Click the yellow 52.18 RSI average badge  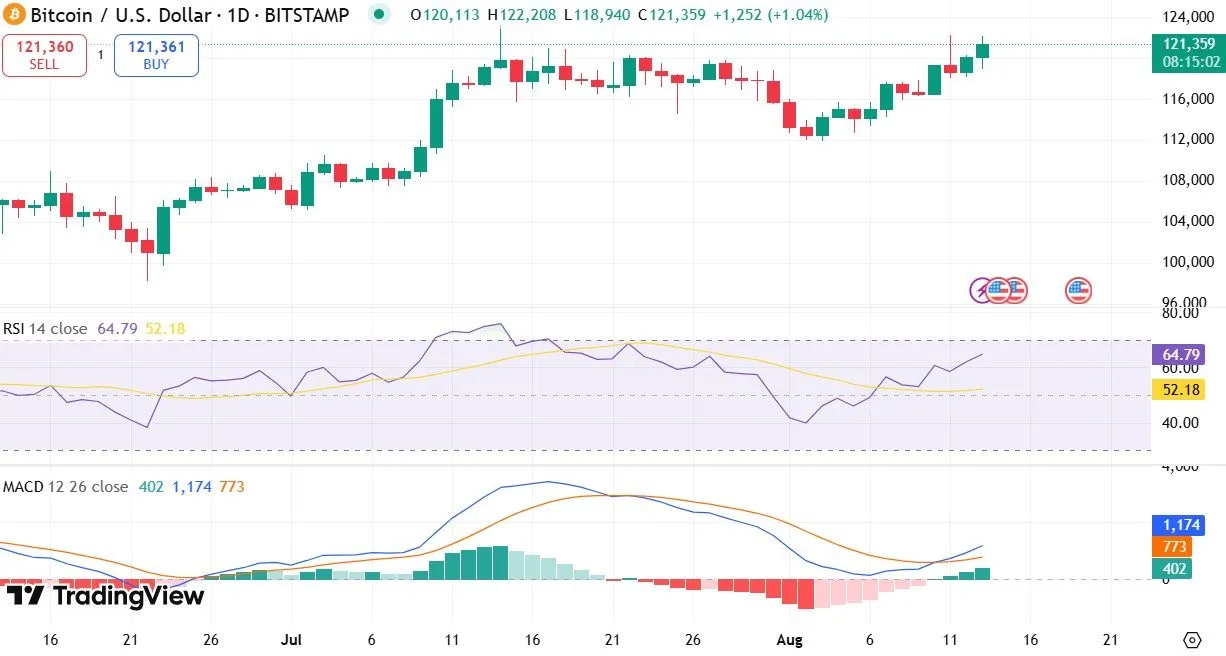click(1180, 390)
